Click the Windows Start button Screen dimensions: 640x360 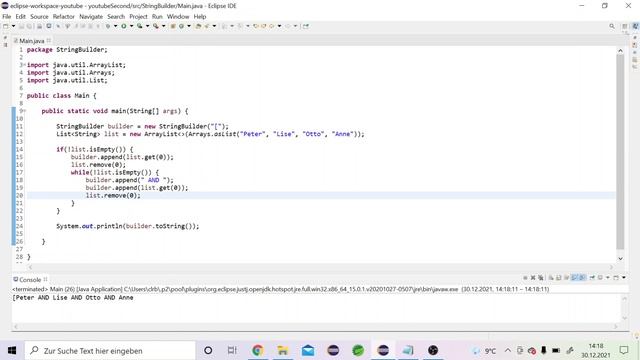(12, 350)
